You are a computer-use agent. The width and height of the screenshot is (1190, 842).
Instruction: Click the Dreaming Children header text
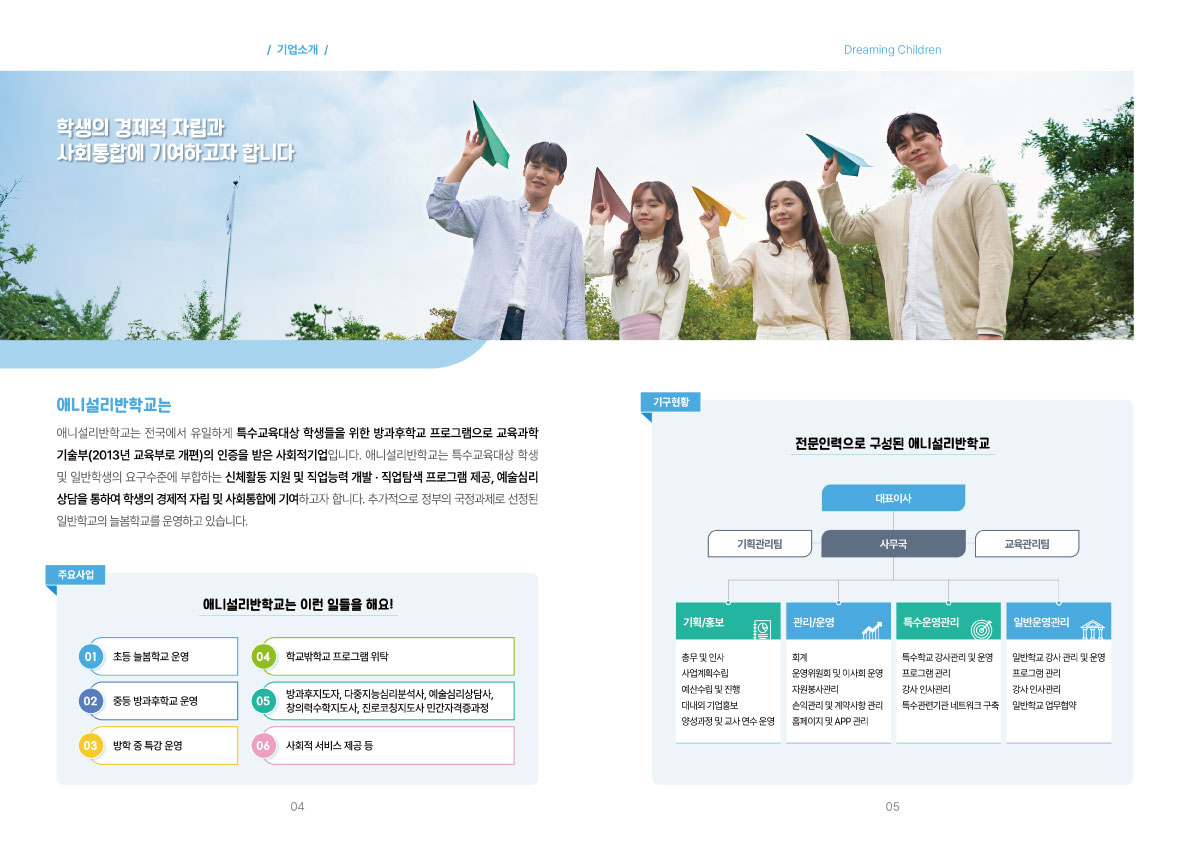click(x=892, y=50)
